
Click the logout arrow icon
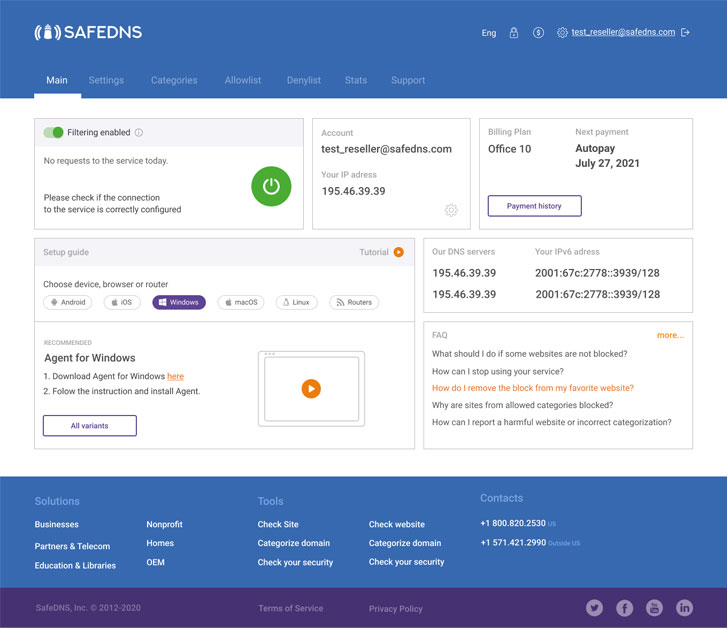click(x=685, y=32)
